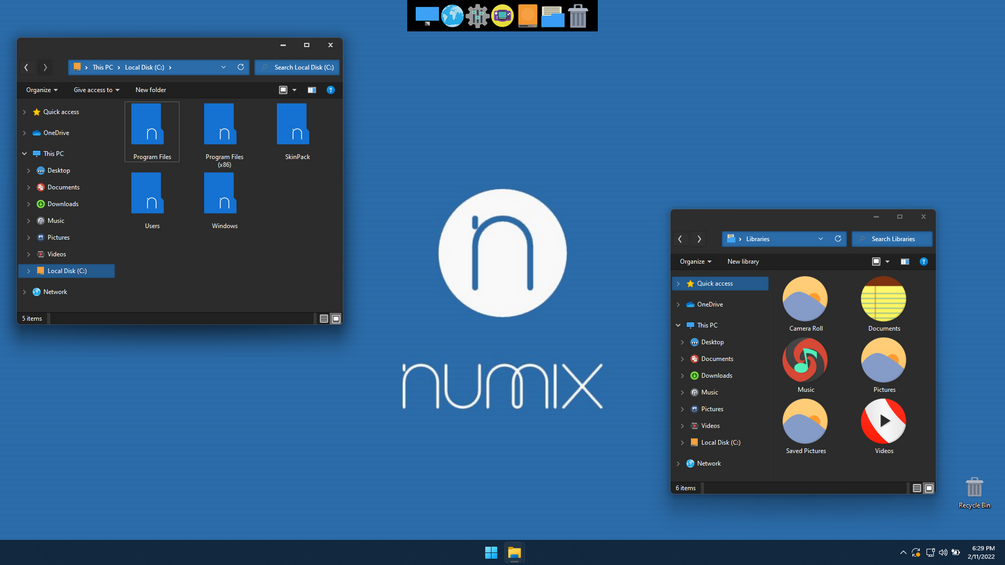Viewport: 1005px width, 565px height.
Task: Open the Give access to menu
Action: click(x=96, y=90)
